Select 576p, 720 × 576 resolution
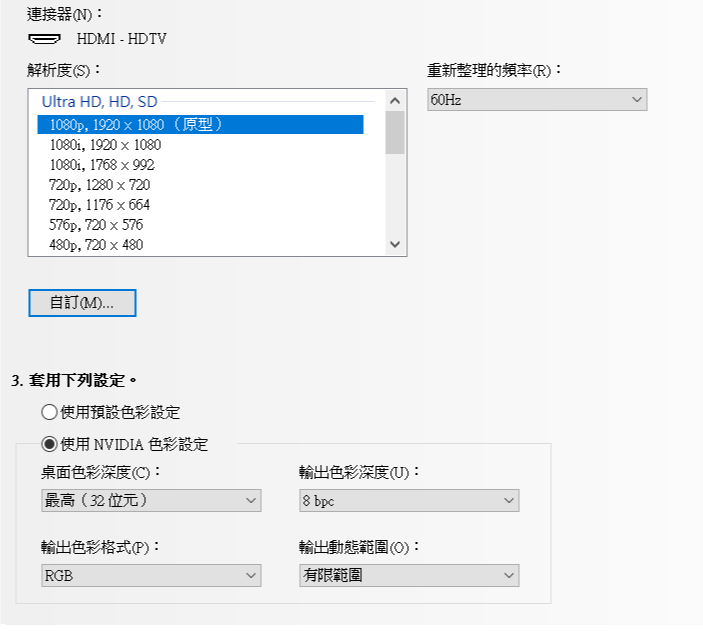703x631 pixels. [200, 225]
